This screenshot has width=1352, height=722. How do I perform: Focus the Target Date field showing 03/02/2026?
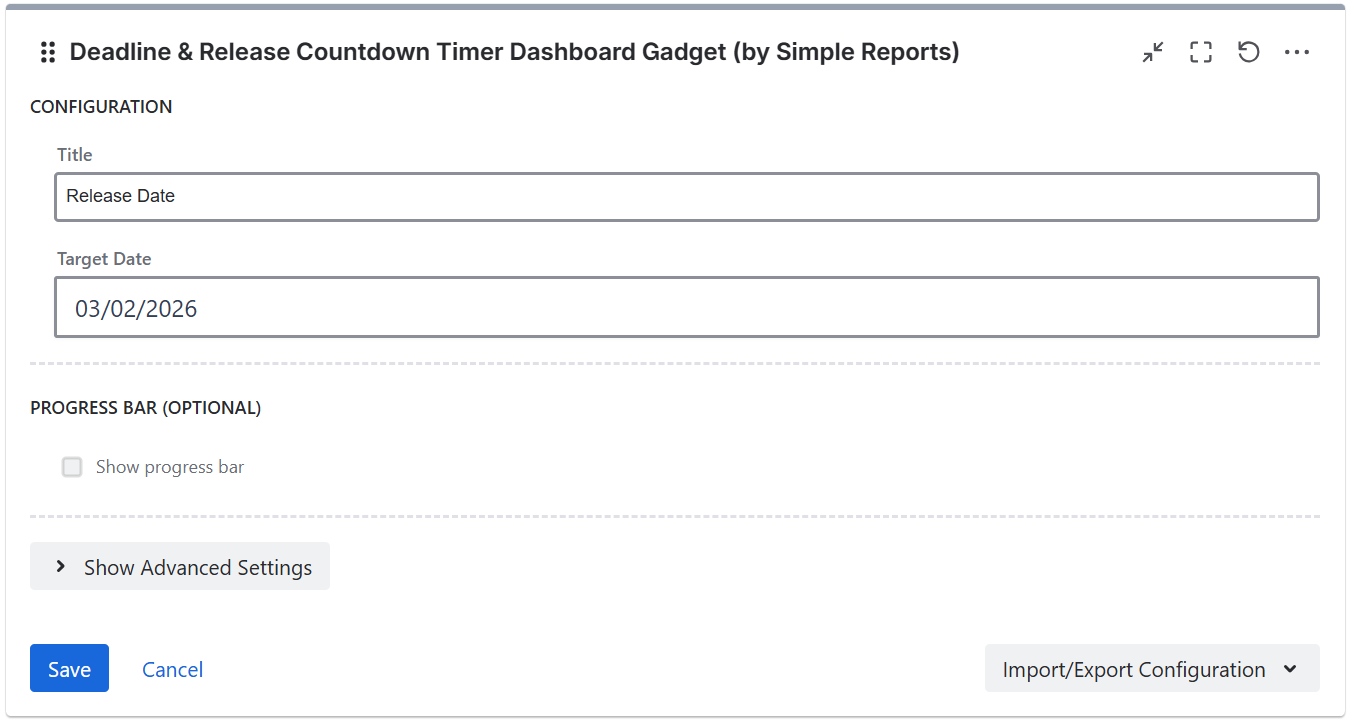686,308
